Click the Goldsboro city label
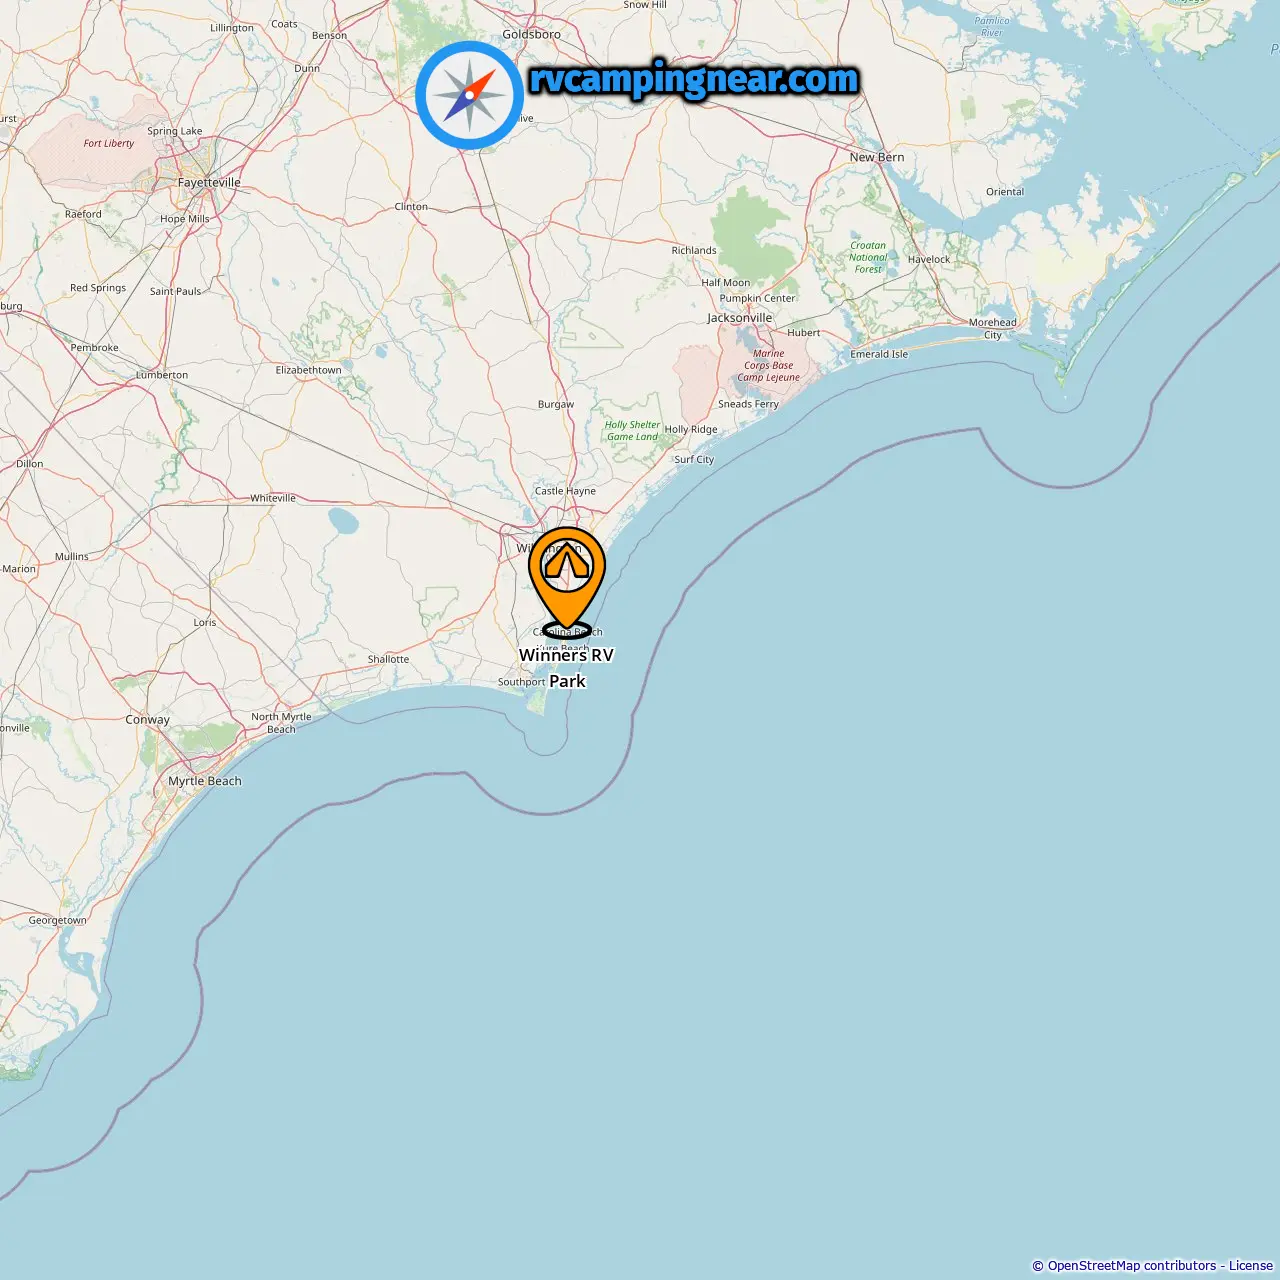The height and width of the screenshot is (1280, 1280). [x=532, y=34]
